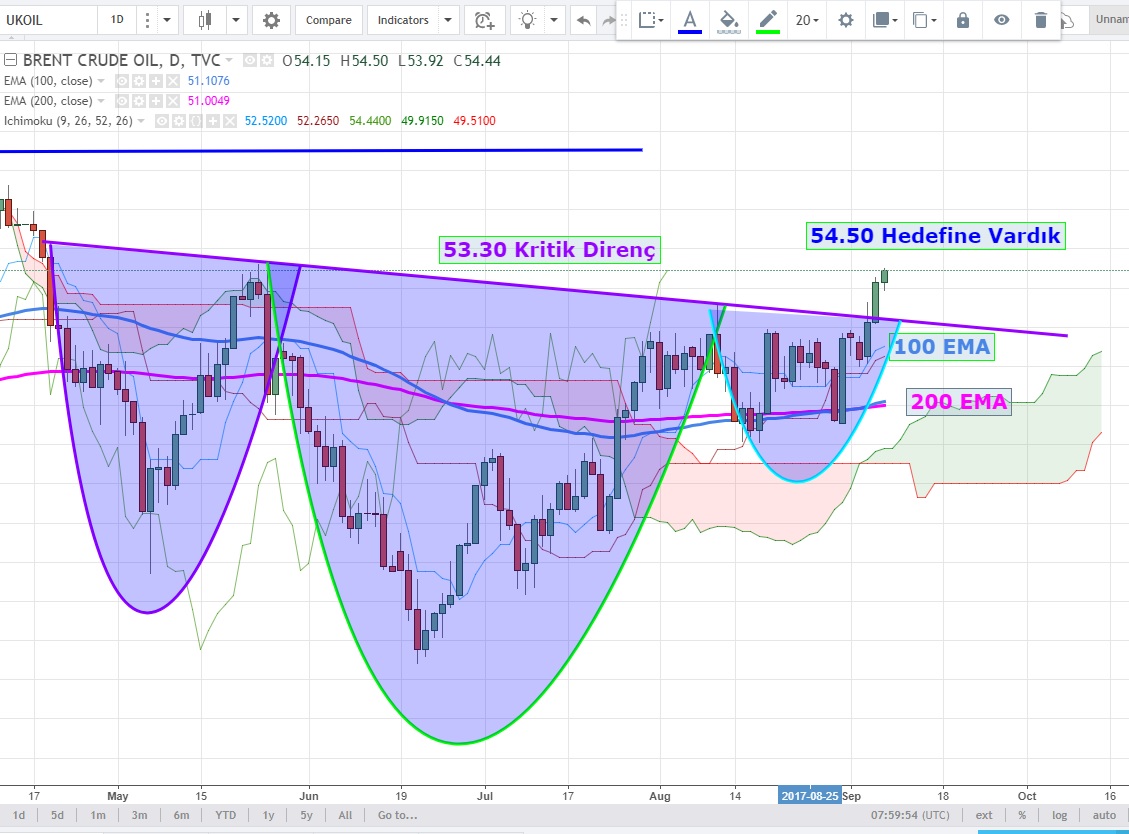1129x834 pixels.
Task: Lock the selected drawing with padlock icon
Action: coord(963,20)
